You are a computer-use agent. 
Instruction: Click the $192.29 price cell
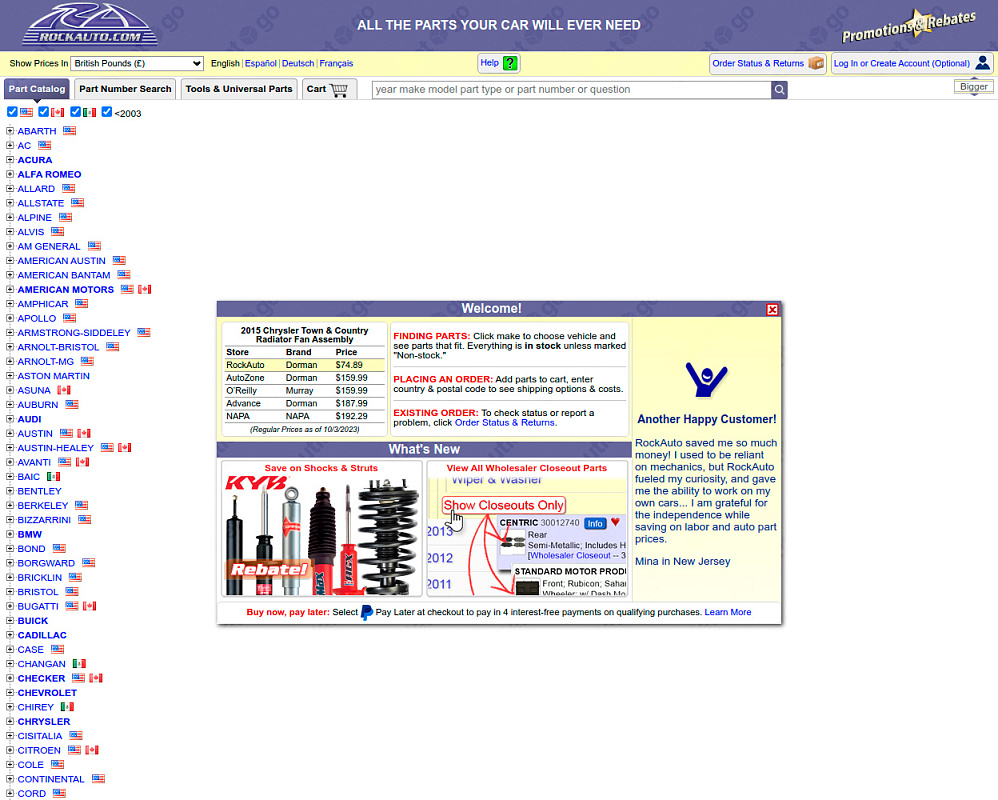coord(351,416)
